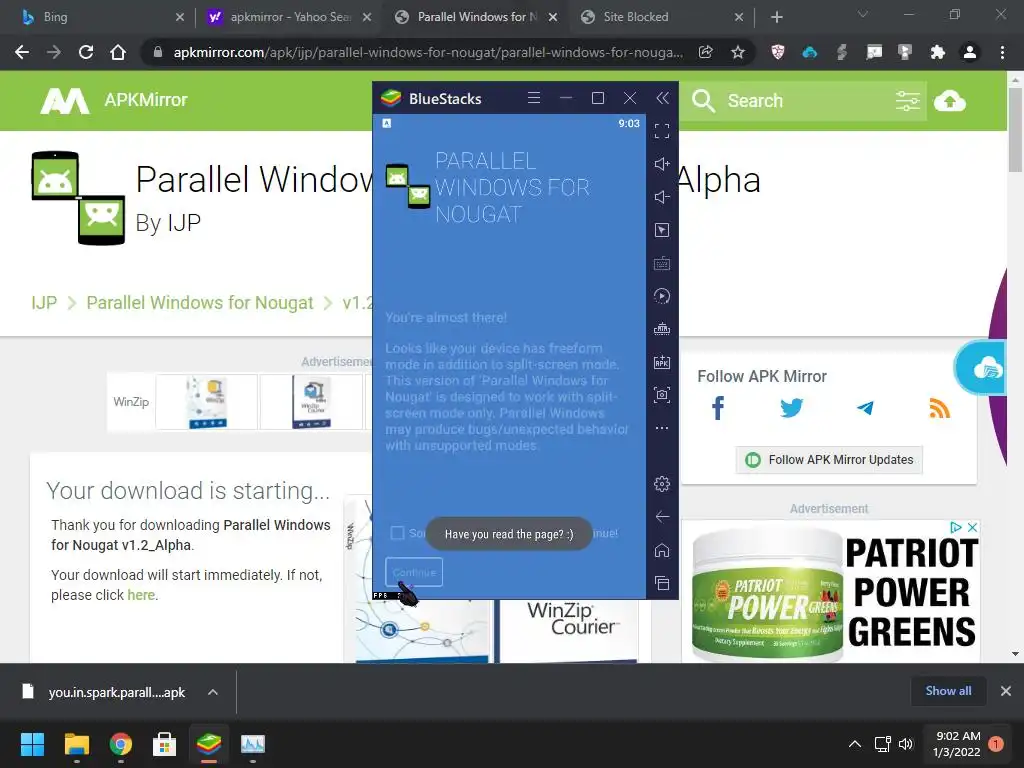Open APK Mirror Twitter icon
Image resolution: width=1024 pixels, height=768 pixels.
(x=792, y=408)
